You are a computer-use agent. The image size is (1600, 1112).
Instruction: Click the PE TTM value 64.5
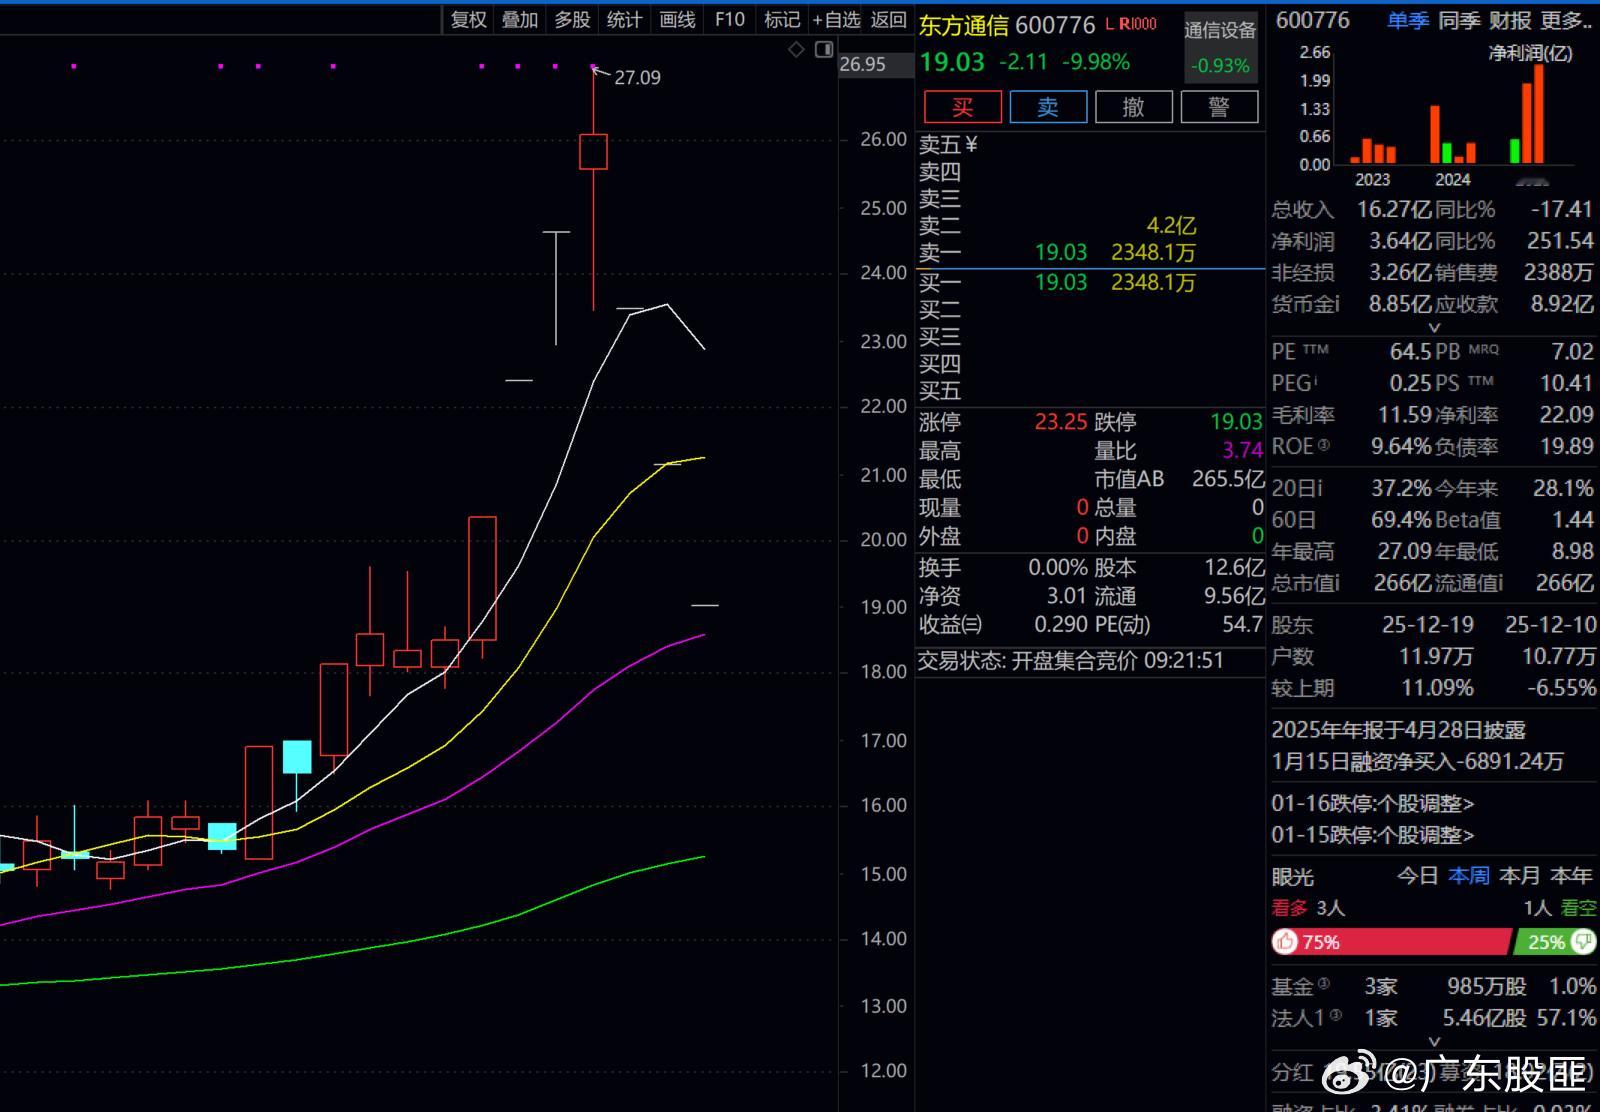coord(1411,351)
